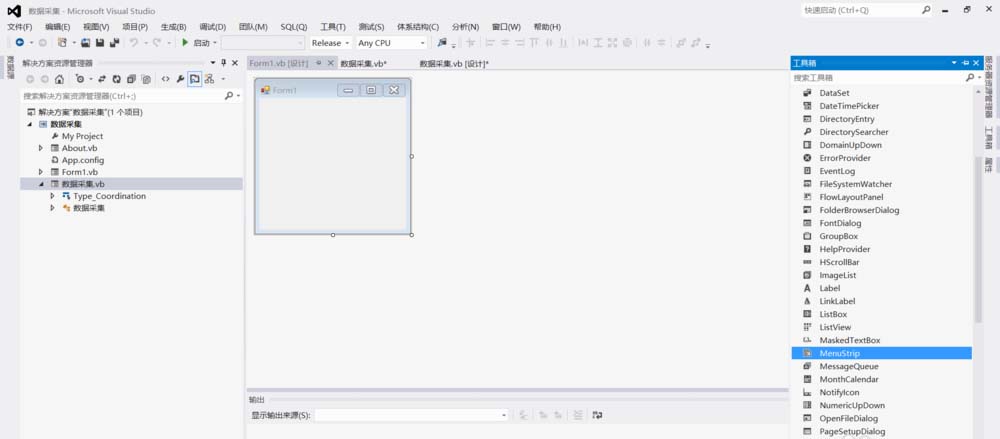Expand the Form1.vb tree node
The height and width of the screenshot is (439, 1000).
pos(41,172)
